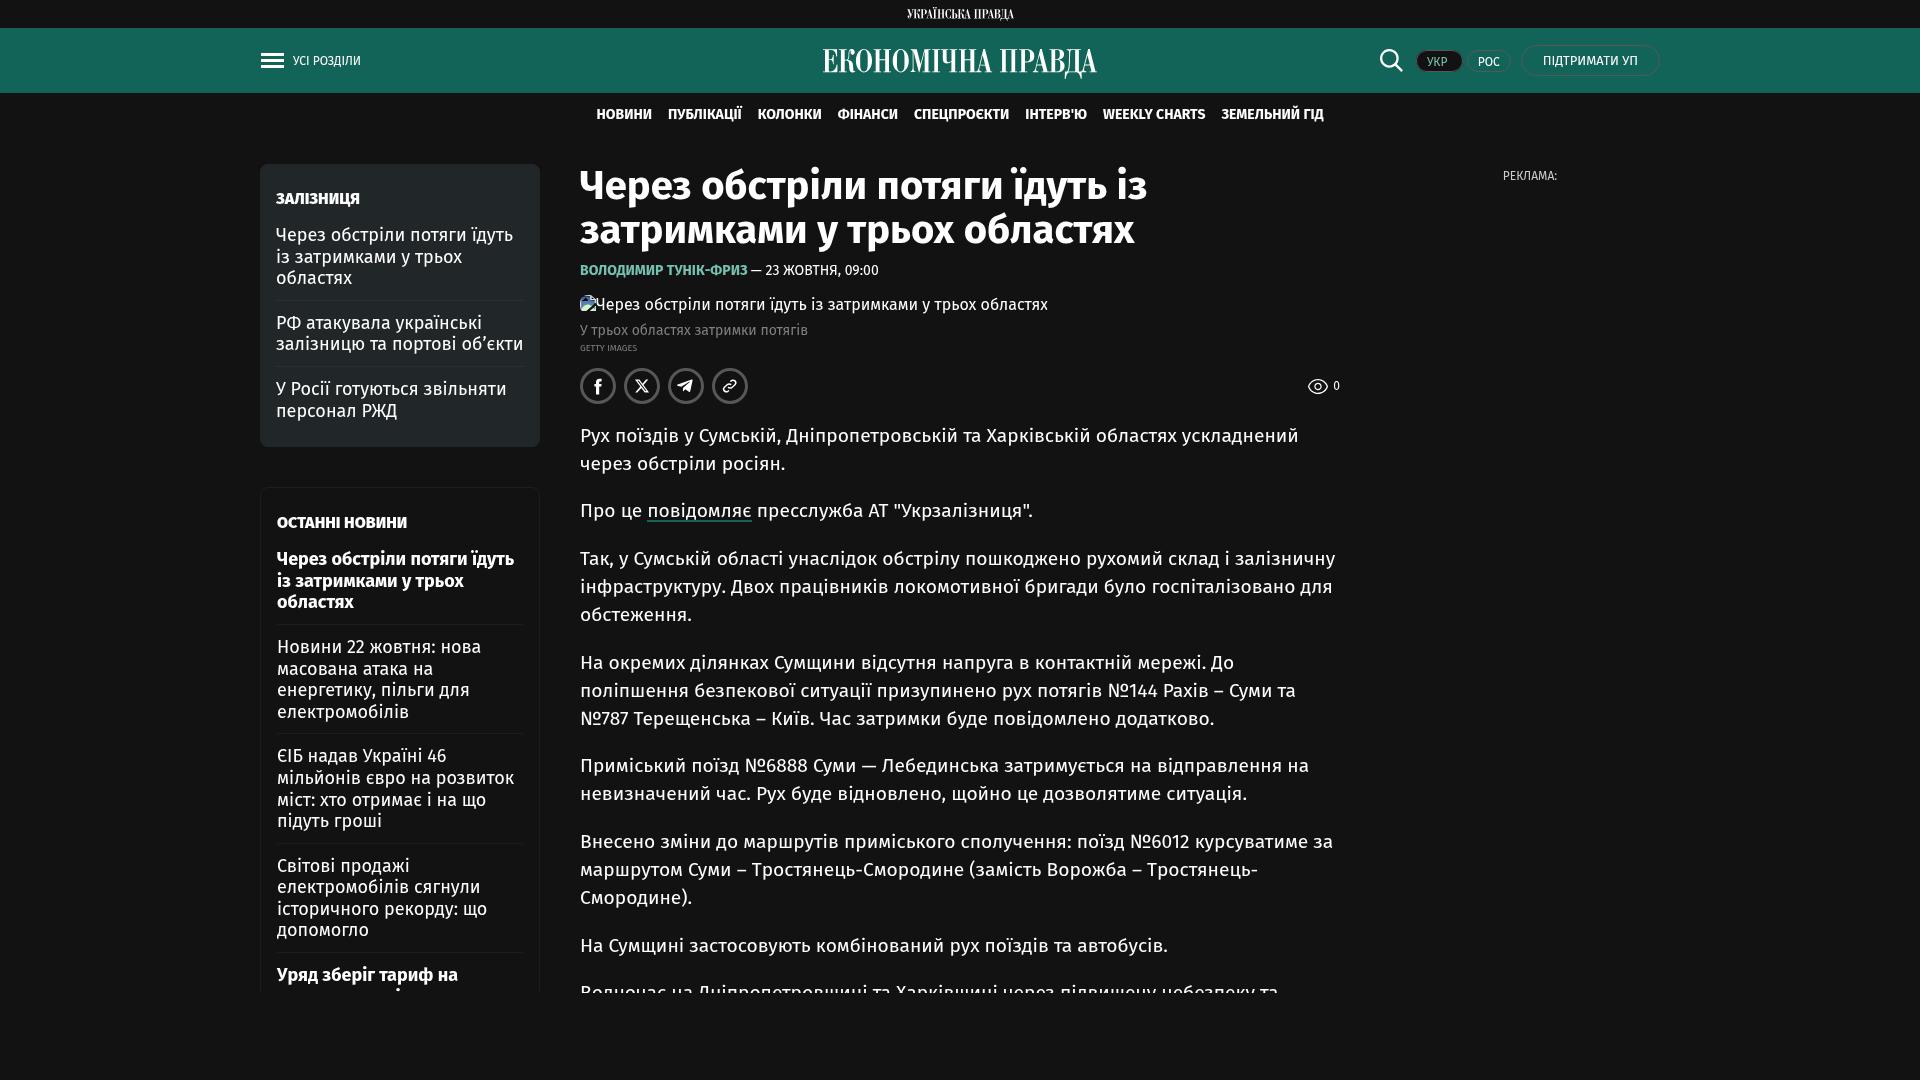Share article on Facebook
This screenshot has width=1920, height=1080.
[x=598, y=386]
